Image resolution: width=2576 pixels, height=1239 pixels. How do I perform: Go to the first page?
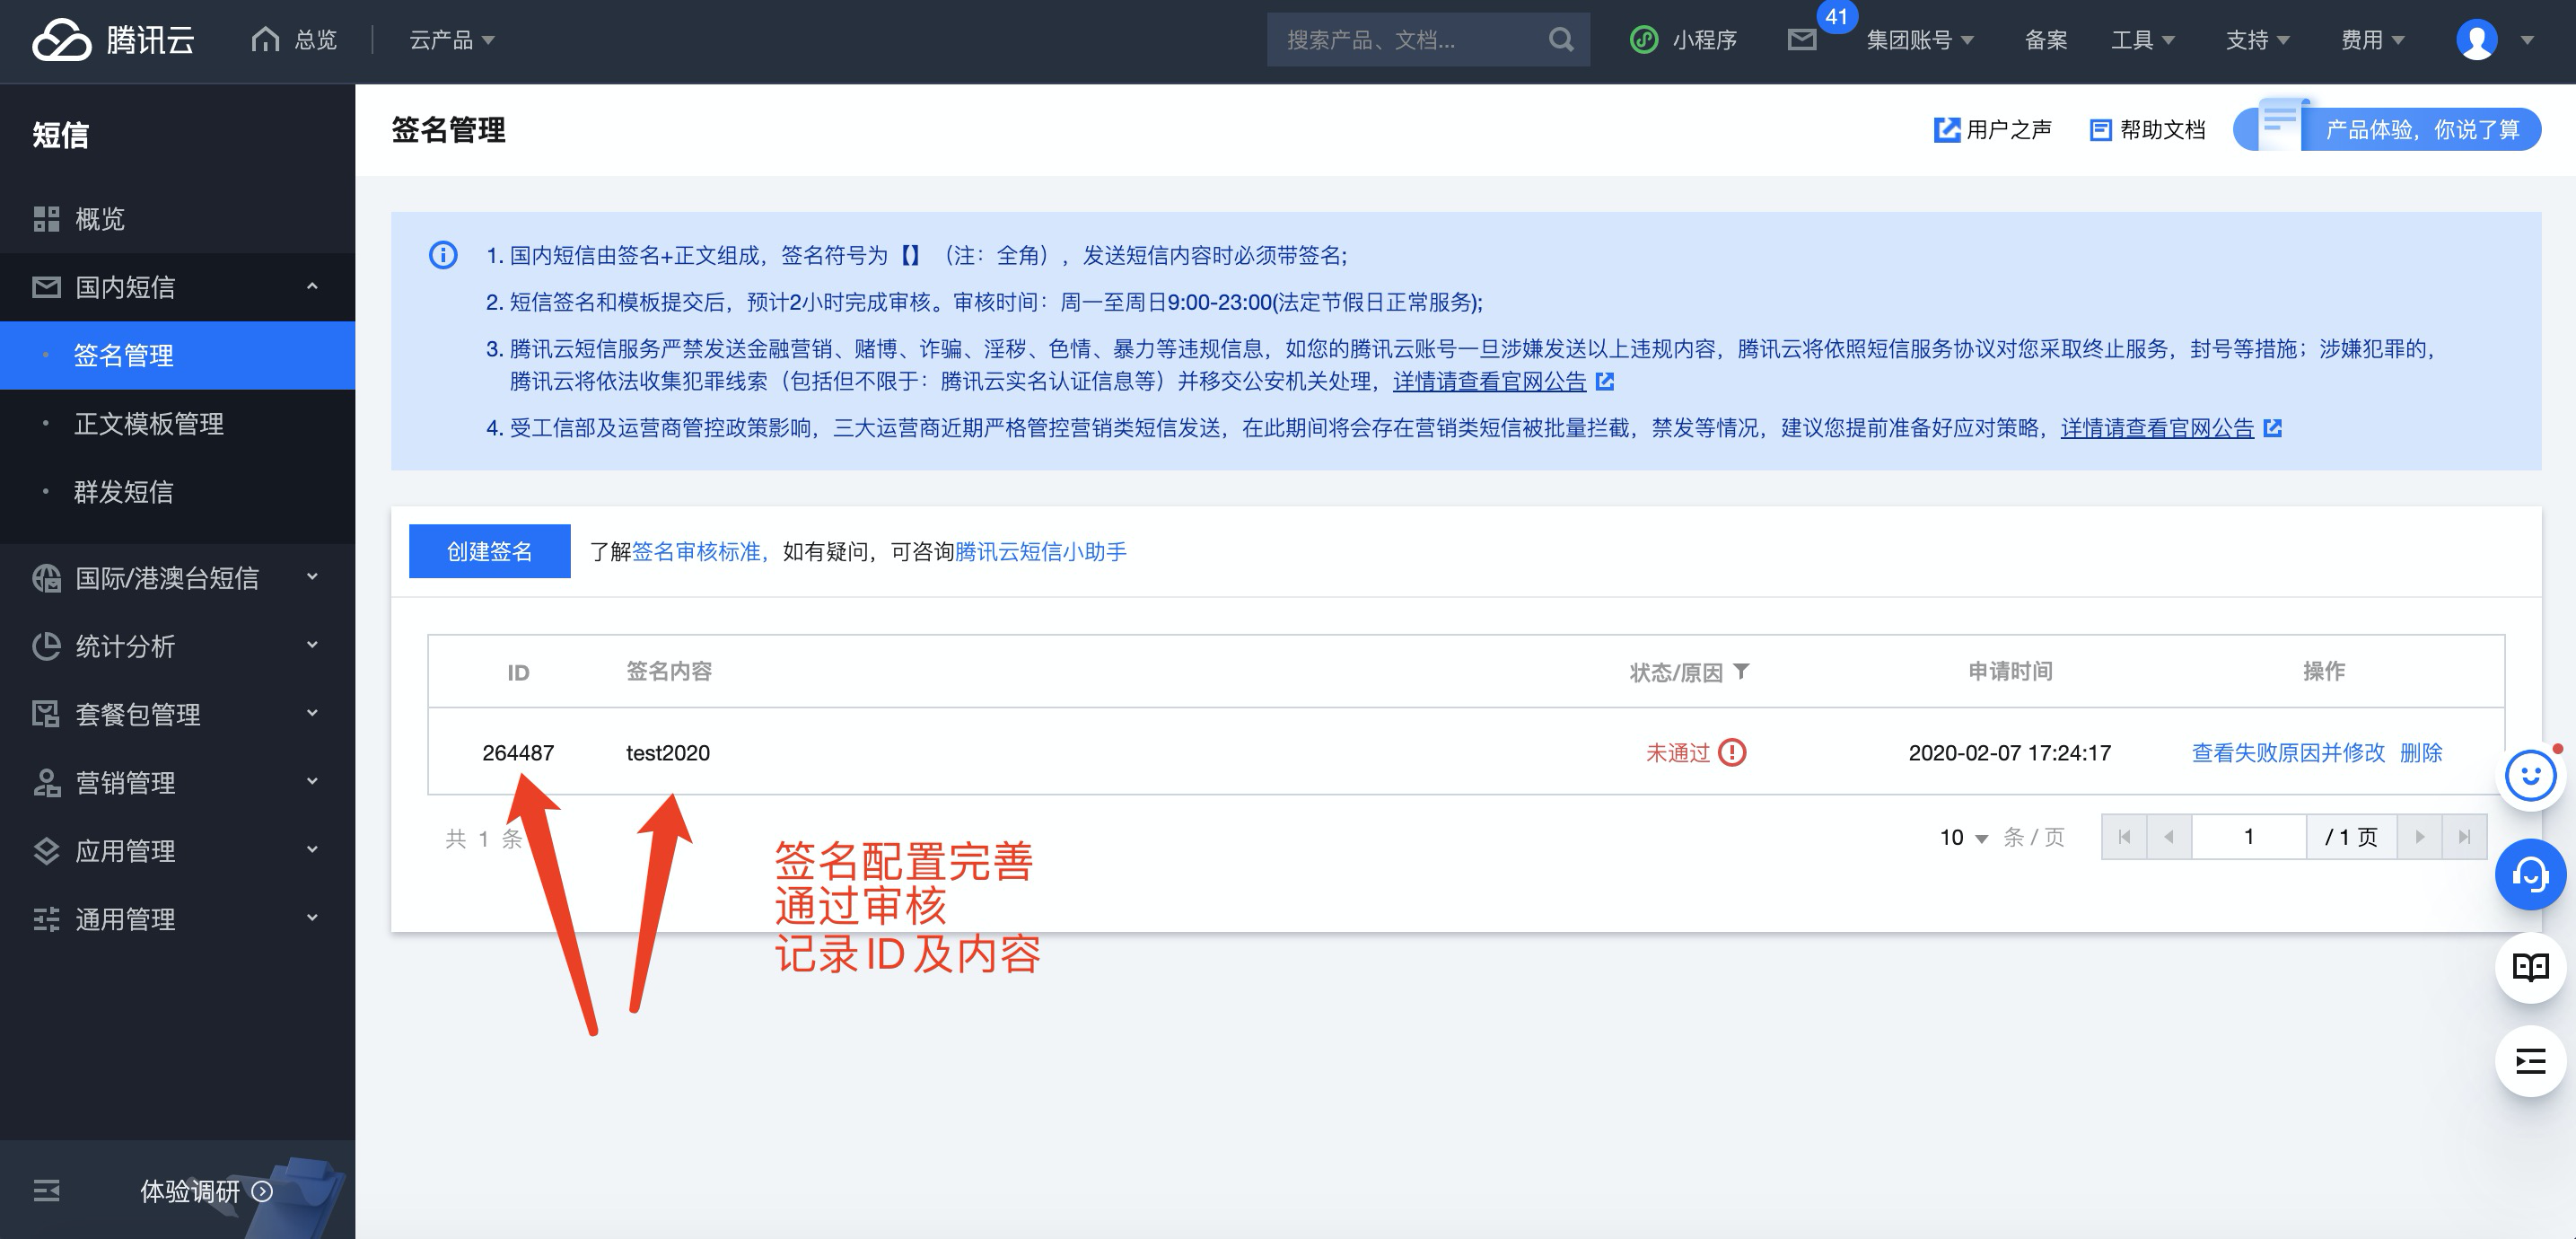[x=2124, y=837]
